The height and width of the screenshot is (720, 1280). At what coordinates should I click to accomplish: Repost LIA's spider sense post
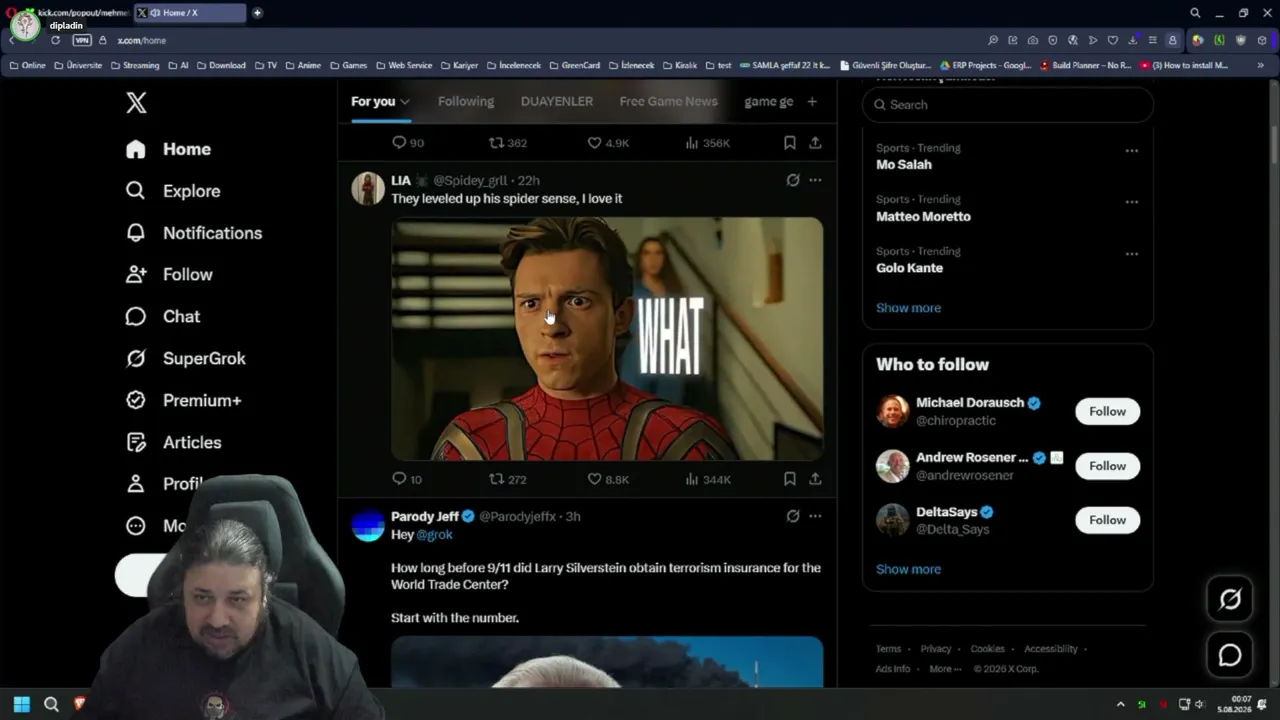(x=506, y=479)
